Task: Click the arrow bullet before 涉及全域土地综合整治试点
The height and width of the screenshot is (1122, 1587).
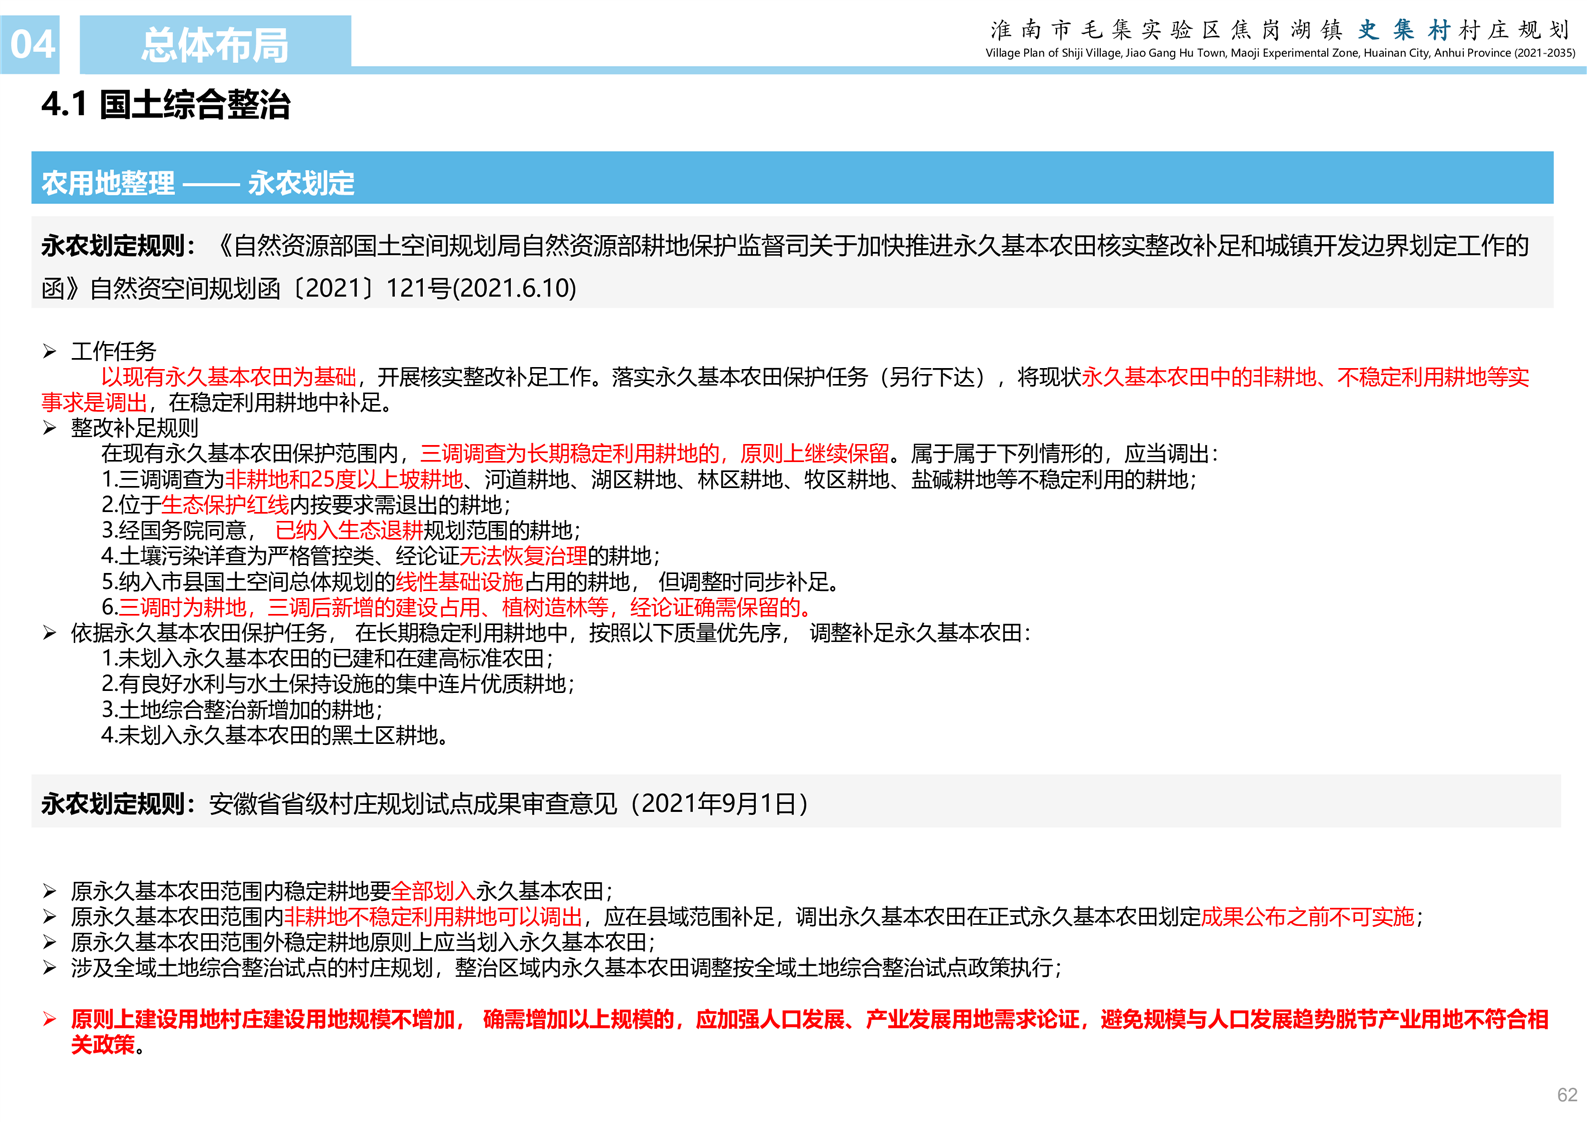Action: click(49, 967)
